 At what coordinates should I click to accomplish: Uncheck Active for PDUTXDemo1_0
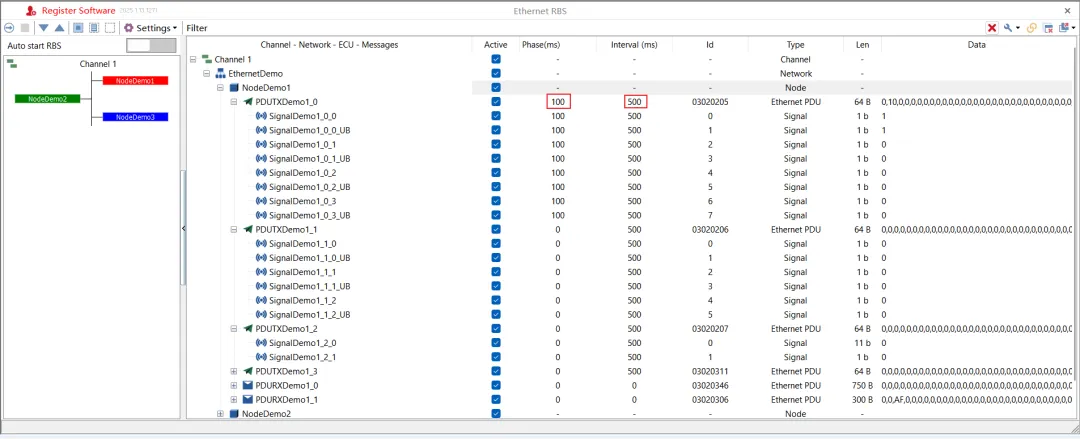pos(496,102)
